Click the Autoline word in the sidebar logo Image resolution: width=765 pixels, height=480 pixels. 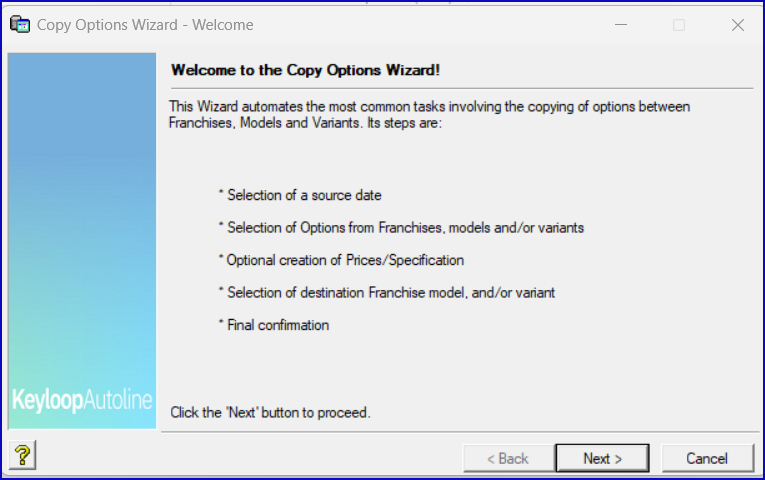pos(116,401)
